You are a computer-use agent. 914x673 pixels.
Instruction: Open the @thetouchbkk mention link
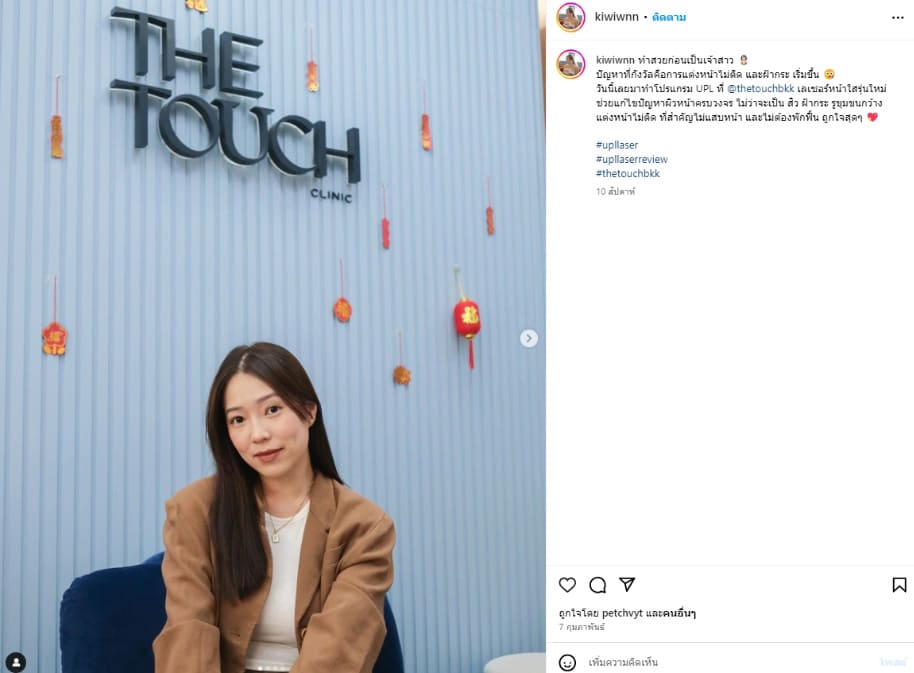pyautogui.click(x=761, y=89)
